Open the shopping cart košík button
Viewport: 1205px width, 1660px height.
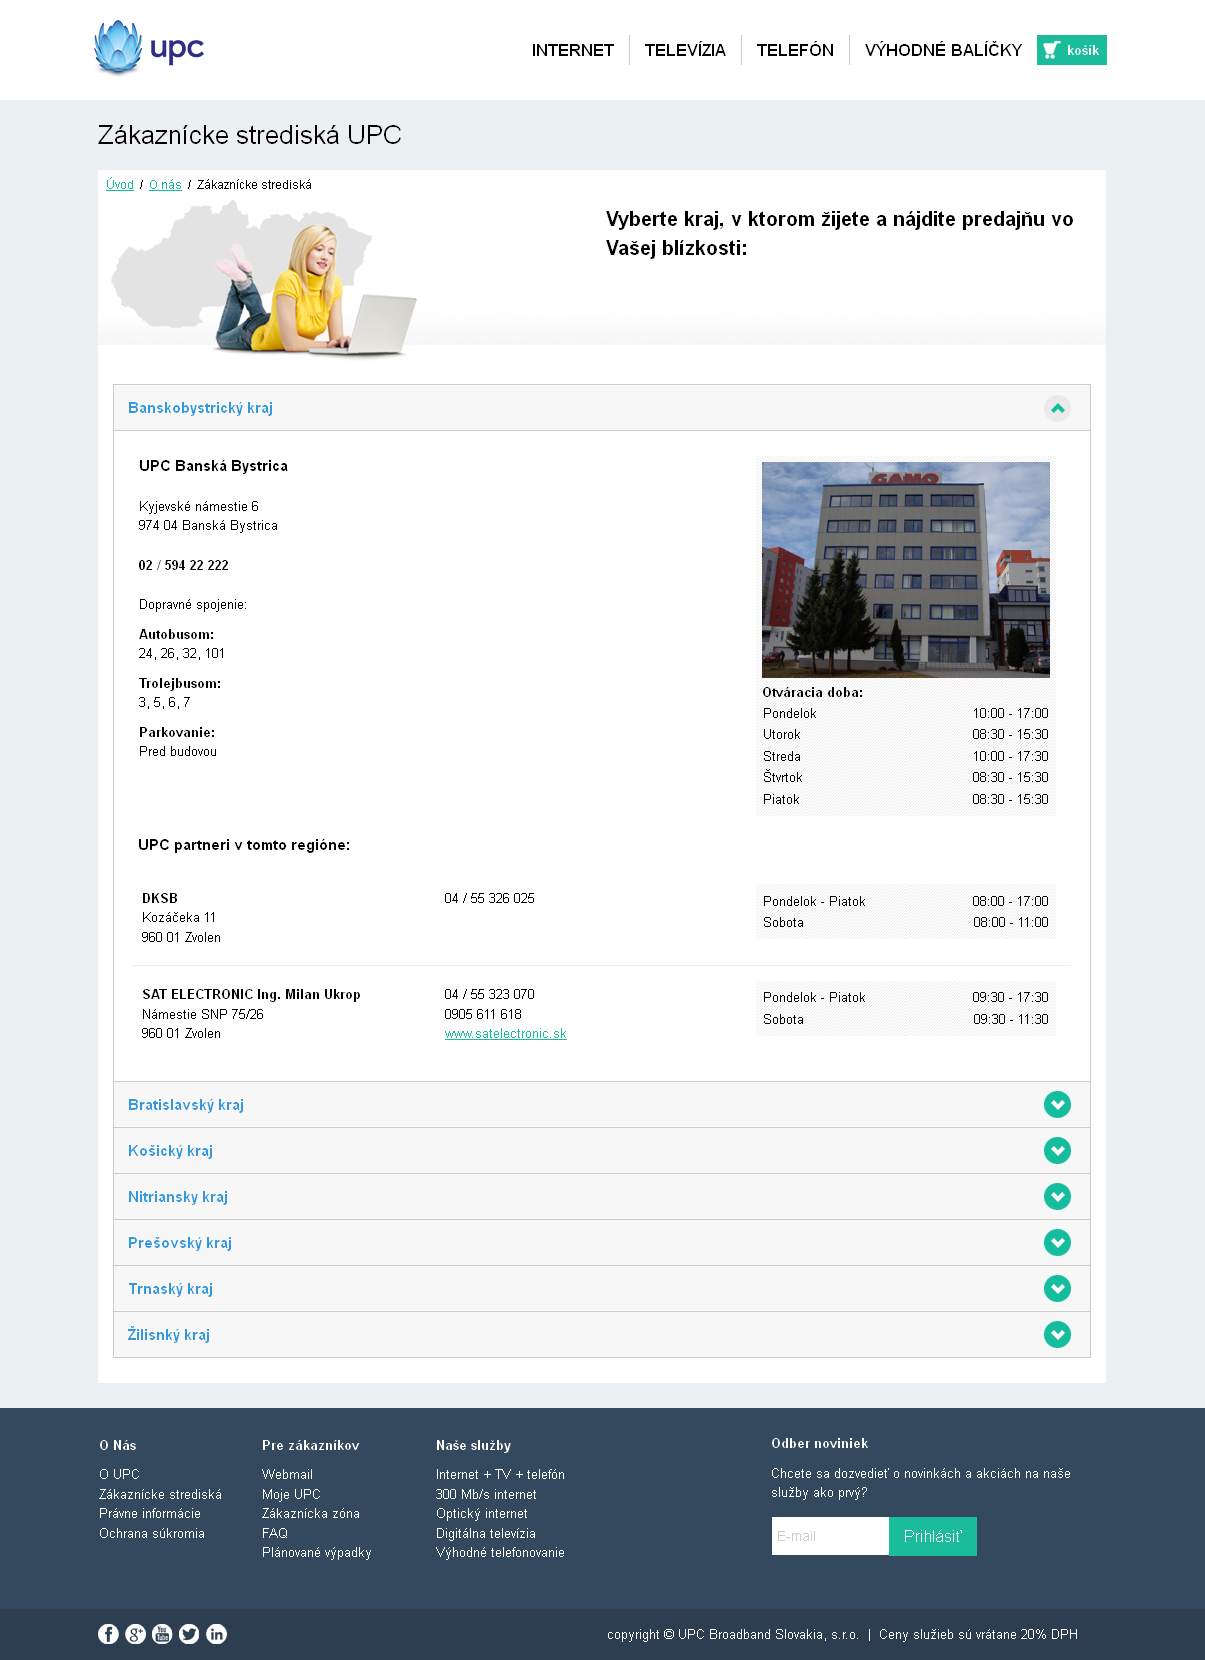1071,50
